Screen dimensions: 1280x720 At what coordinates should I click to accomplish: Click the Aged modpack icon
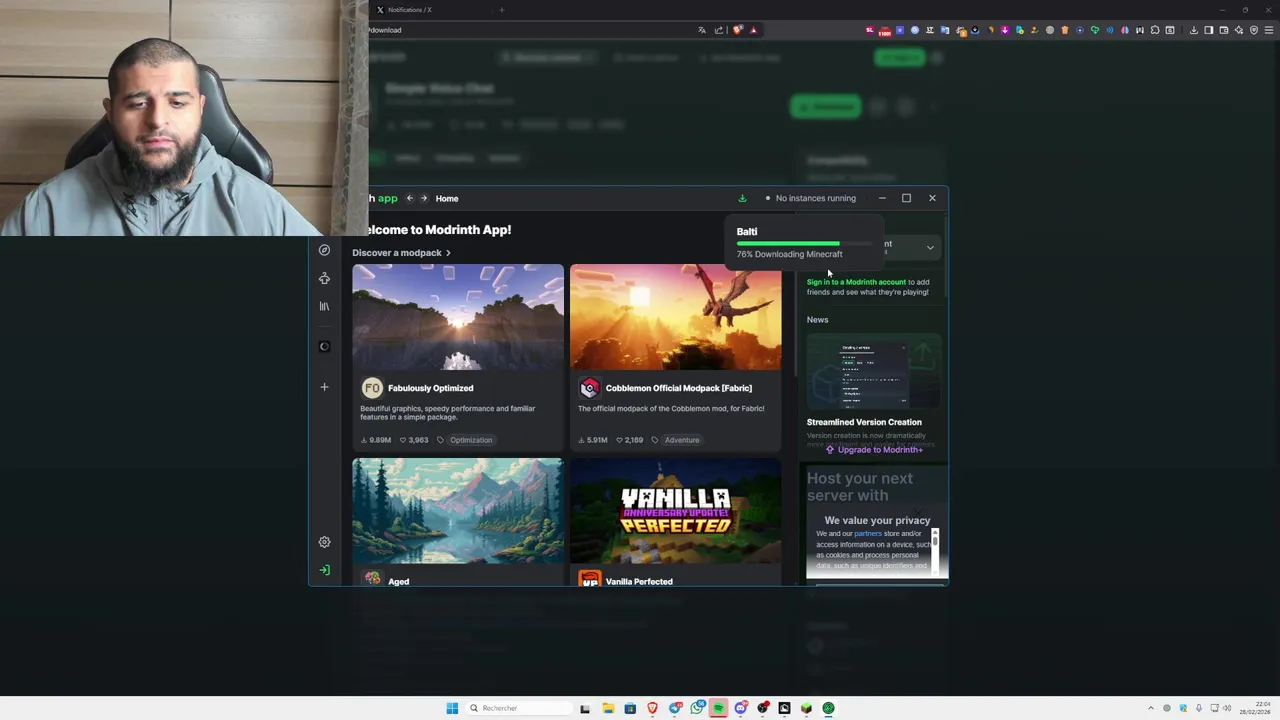(372, 580)
